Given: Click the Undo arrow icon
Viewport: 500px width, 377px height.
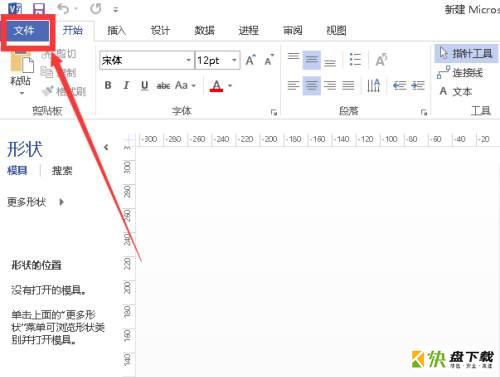Looking at the screenshot, I should point(63,9).
